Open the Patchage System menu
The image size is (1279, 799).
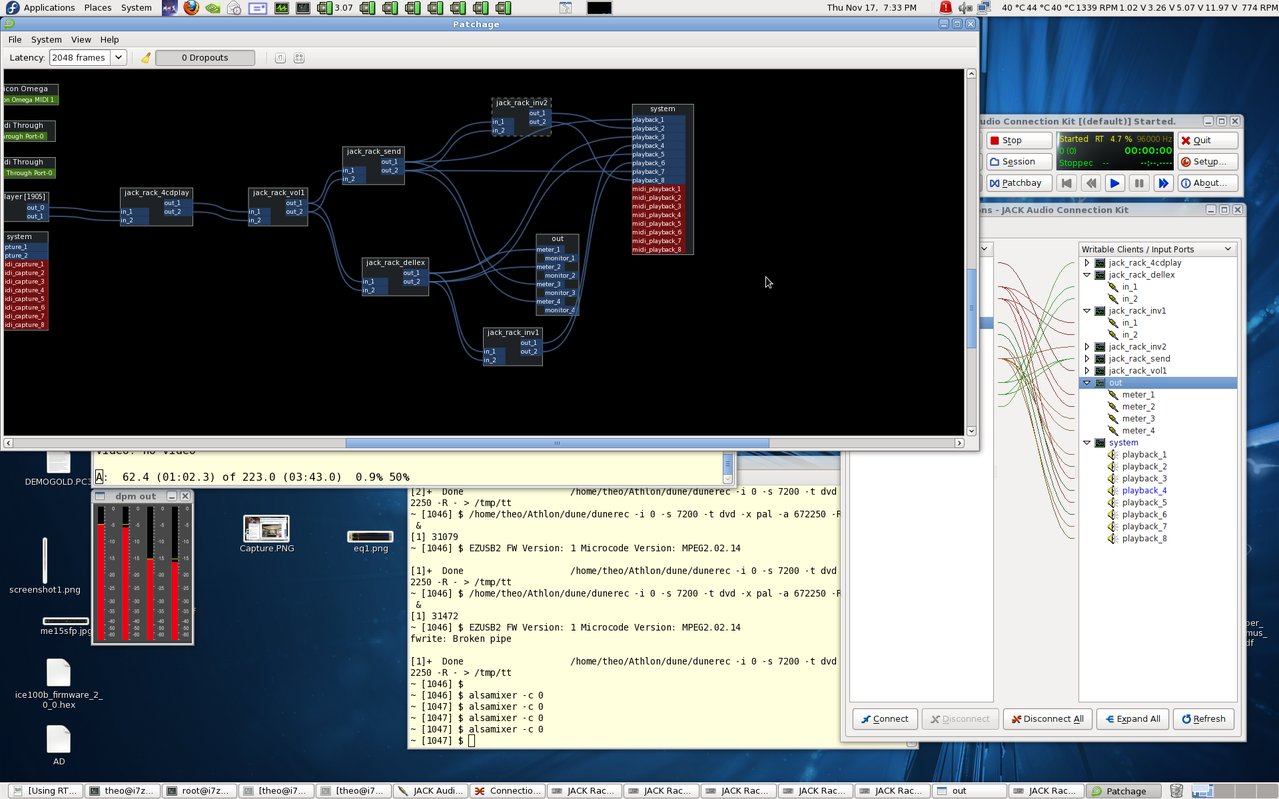click(46, 40)
